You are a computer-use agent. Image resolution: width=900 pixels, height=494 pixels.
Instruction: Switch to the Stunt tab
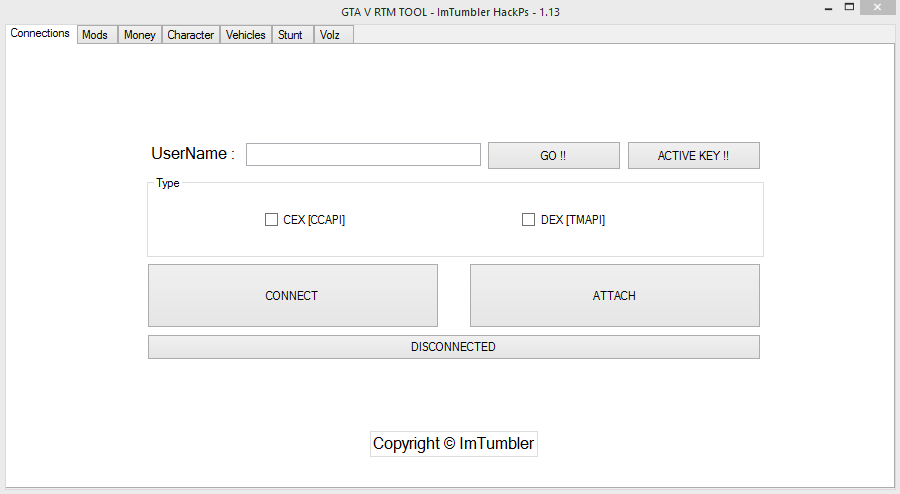coord(290,35)
